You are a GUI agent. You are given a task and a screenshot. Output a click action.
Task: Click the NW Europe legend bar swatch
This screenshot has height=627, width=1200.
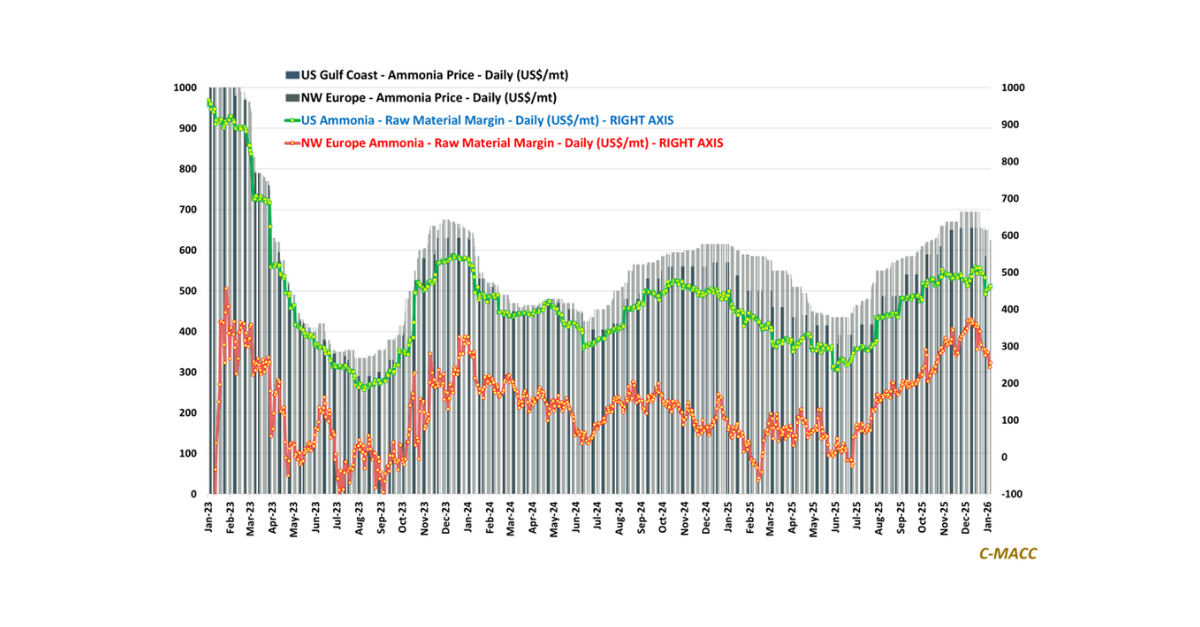(x=292, y=98)
